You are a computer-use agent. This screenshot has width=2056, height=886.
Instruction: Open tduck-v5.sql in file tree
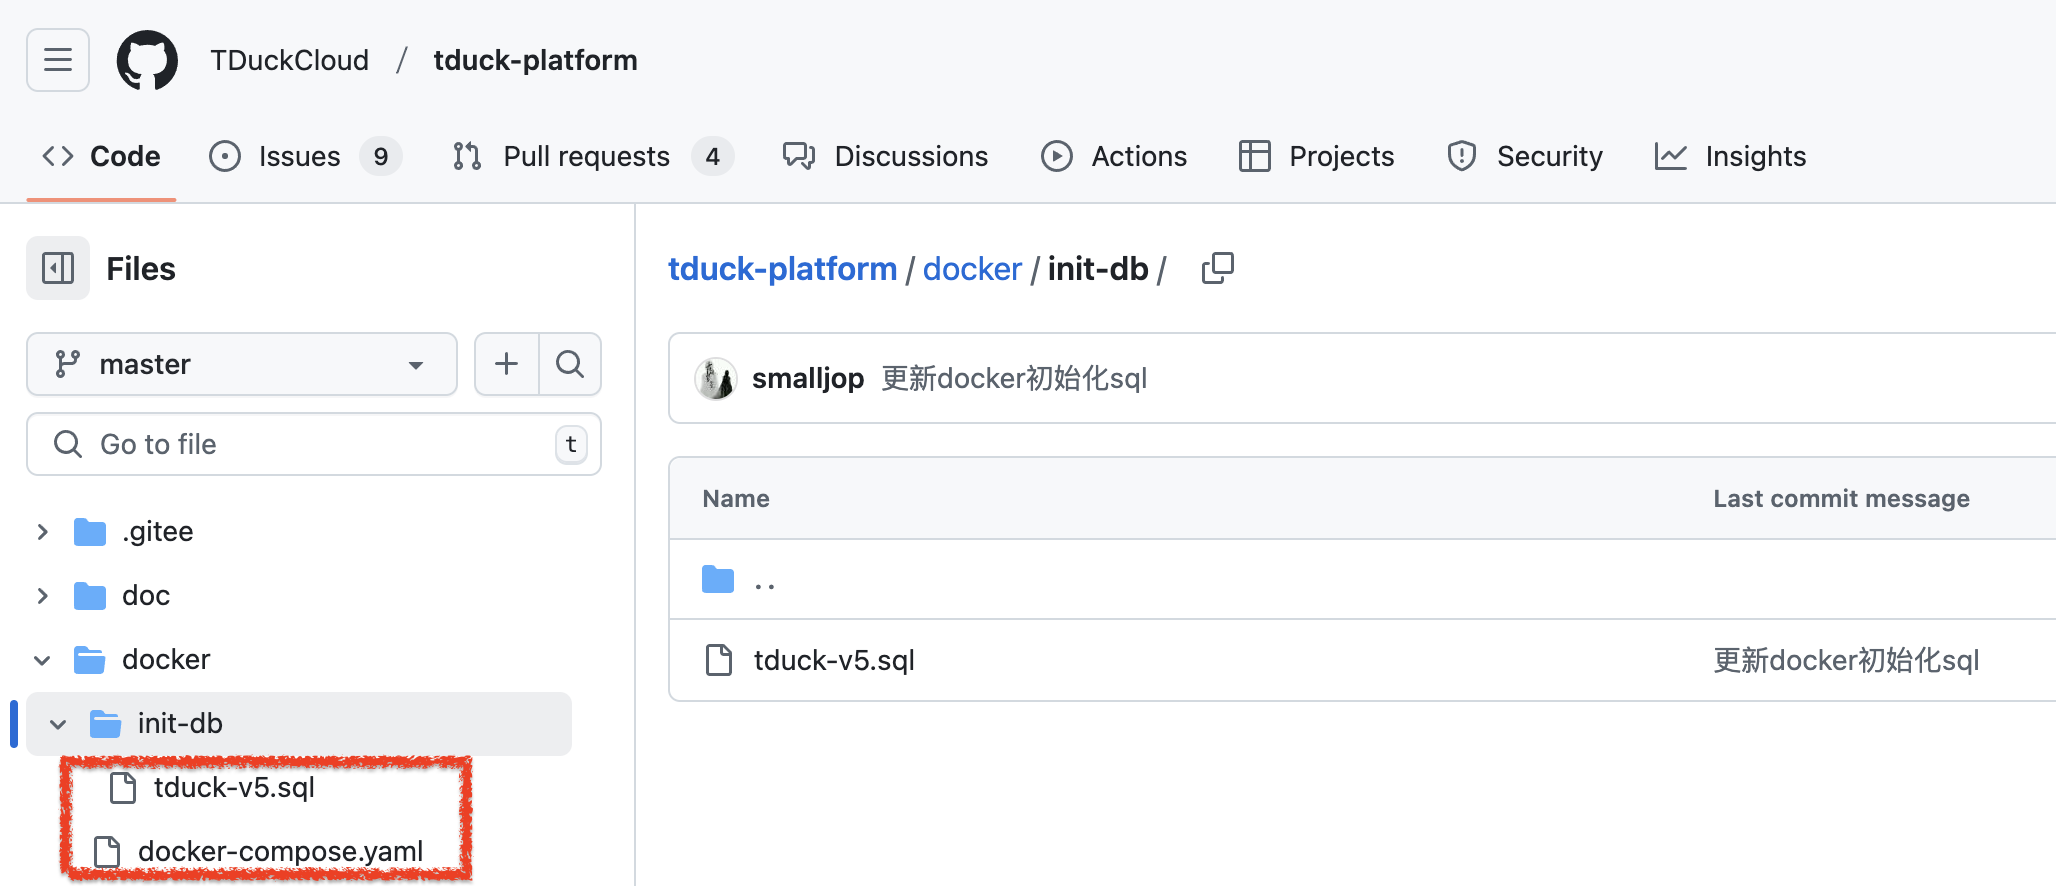tap(234, 788)
